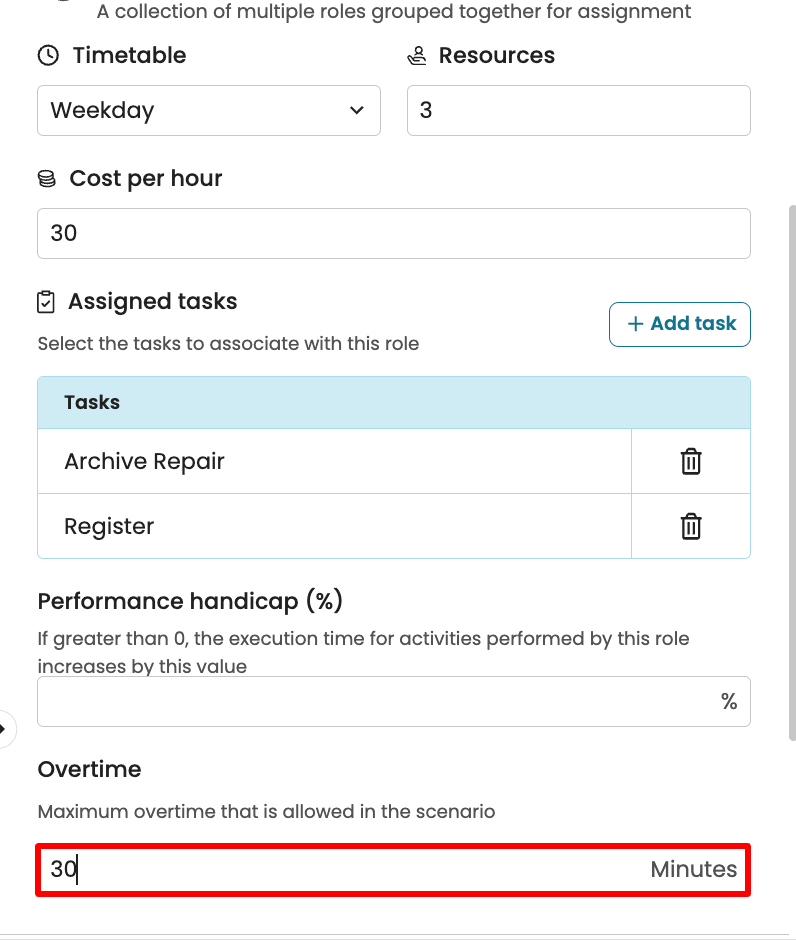
Task: Click the Overtime section heading
Action: (x=89, y=769)
